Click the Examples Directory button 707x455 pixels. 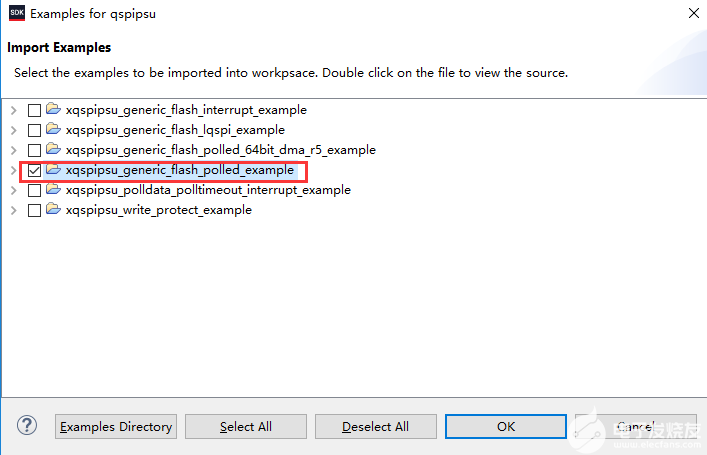tap(116, 427)
